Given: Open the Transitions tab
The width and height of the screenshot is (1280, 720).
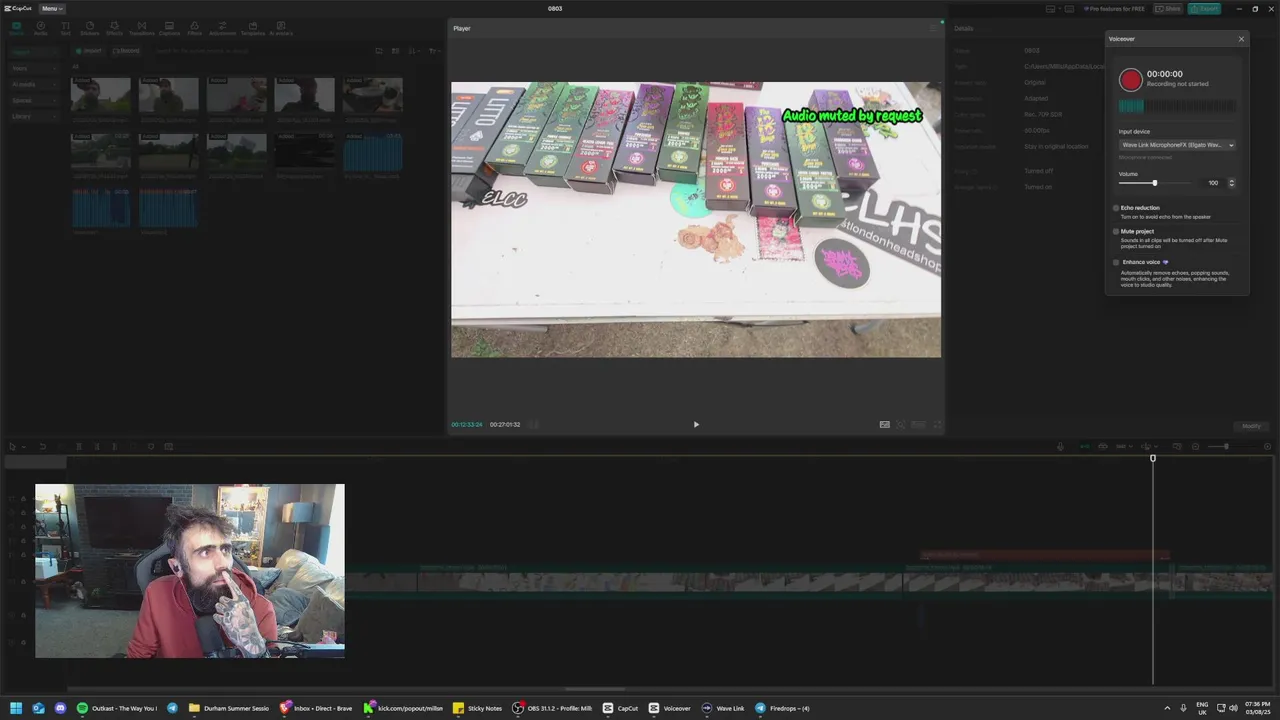Looking at the screenshot, I should [141, 28].
